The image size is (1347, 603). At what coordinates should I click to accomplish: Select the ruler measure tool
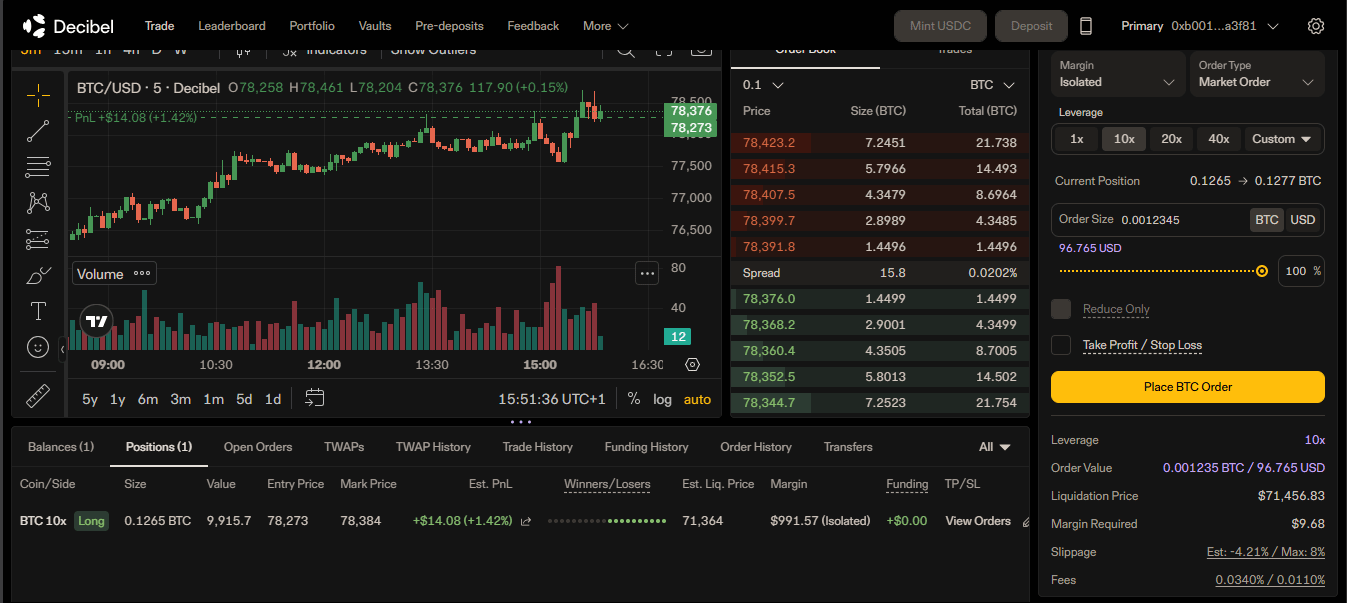coord(38,396)
